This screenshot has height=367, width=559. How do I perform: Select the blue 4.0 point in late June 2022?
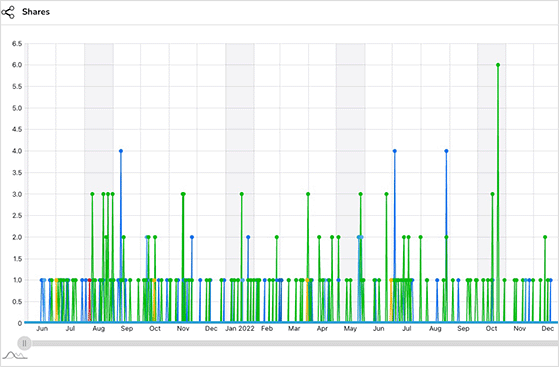(x=395, y=151)
